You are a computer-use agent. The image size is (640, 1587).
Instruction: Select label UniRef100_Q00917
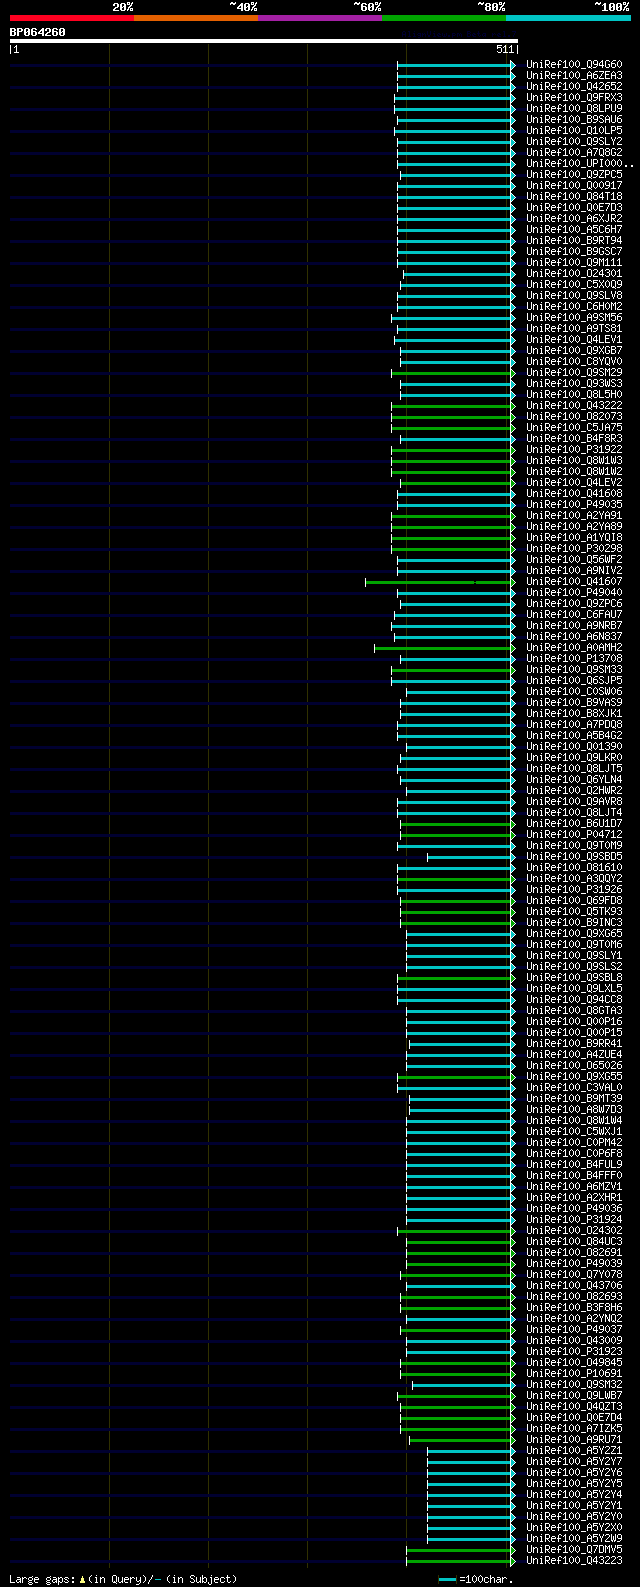point(574,185)
